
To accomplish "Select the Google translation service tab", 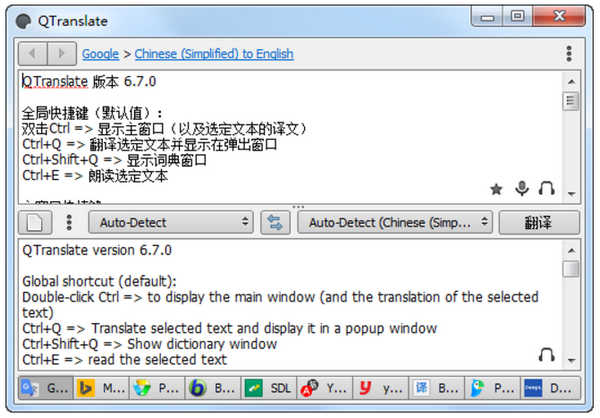I will [46, 389].
